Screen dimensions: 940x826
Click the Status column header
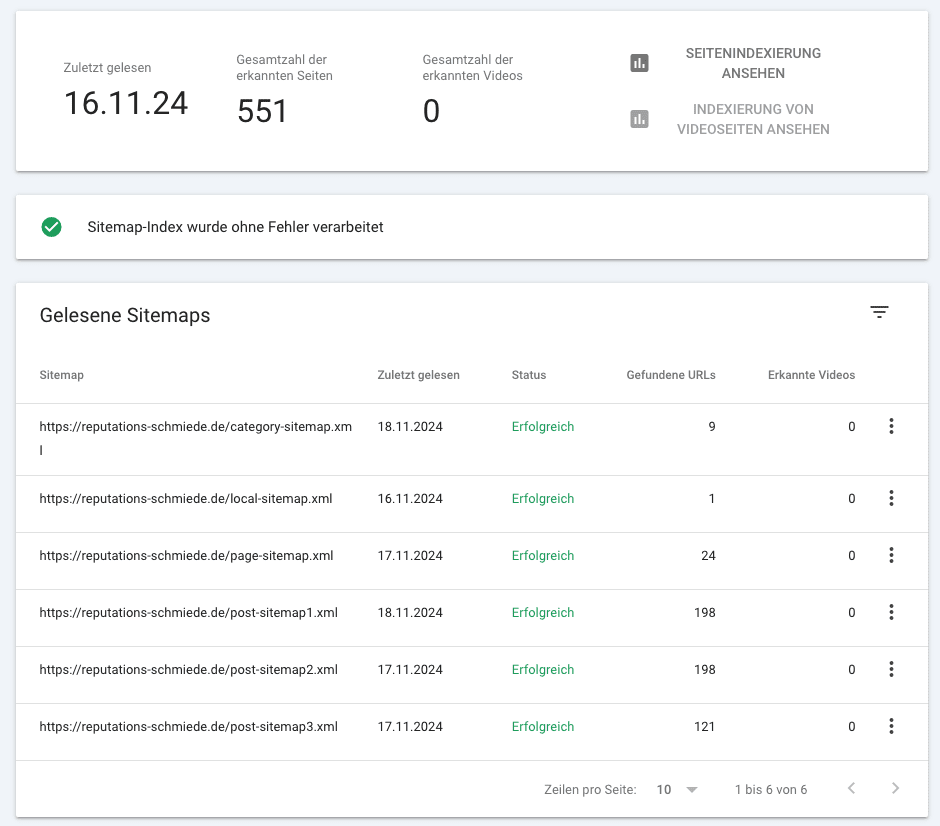point(529,375)
